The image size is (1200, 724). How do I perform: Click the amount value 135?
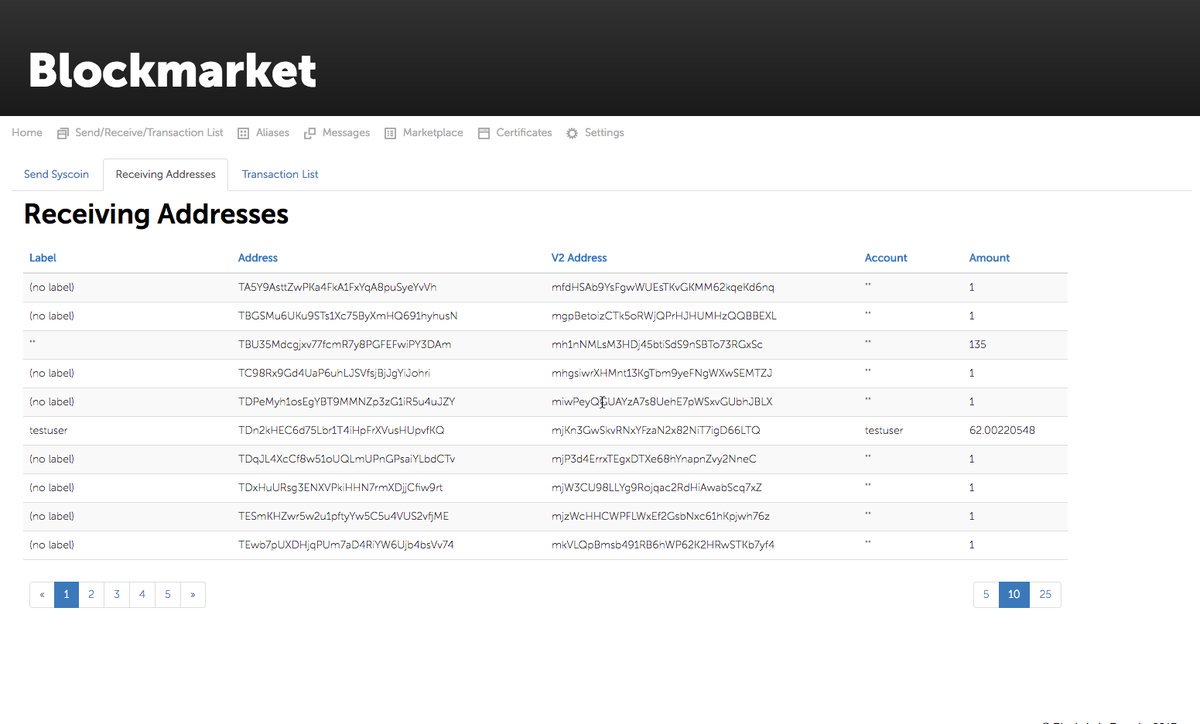(x=977, y=345)
